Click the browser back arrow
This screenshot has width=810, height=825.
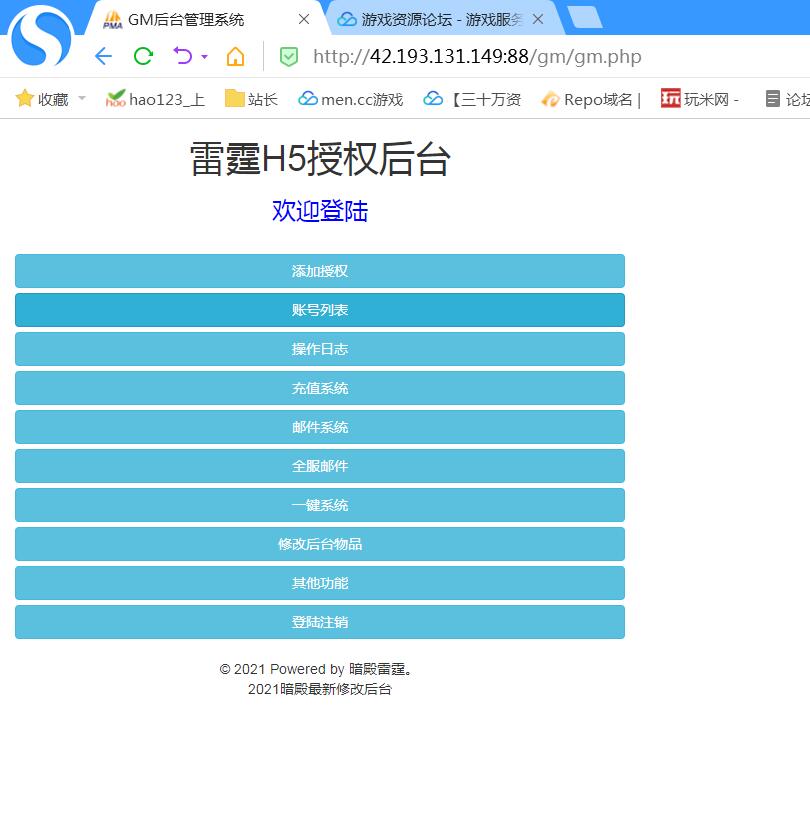pos(103,56)
